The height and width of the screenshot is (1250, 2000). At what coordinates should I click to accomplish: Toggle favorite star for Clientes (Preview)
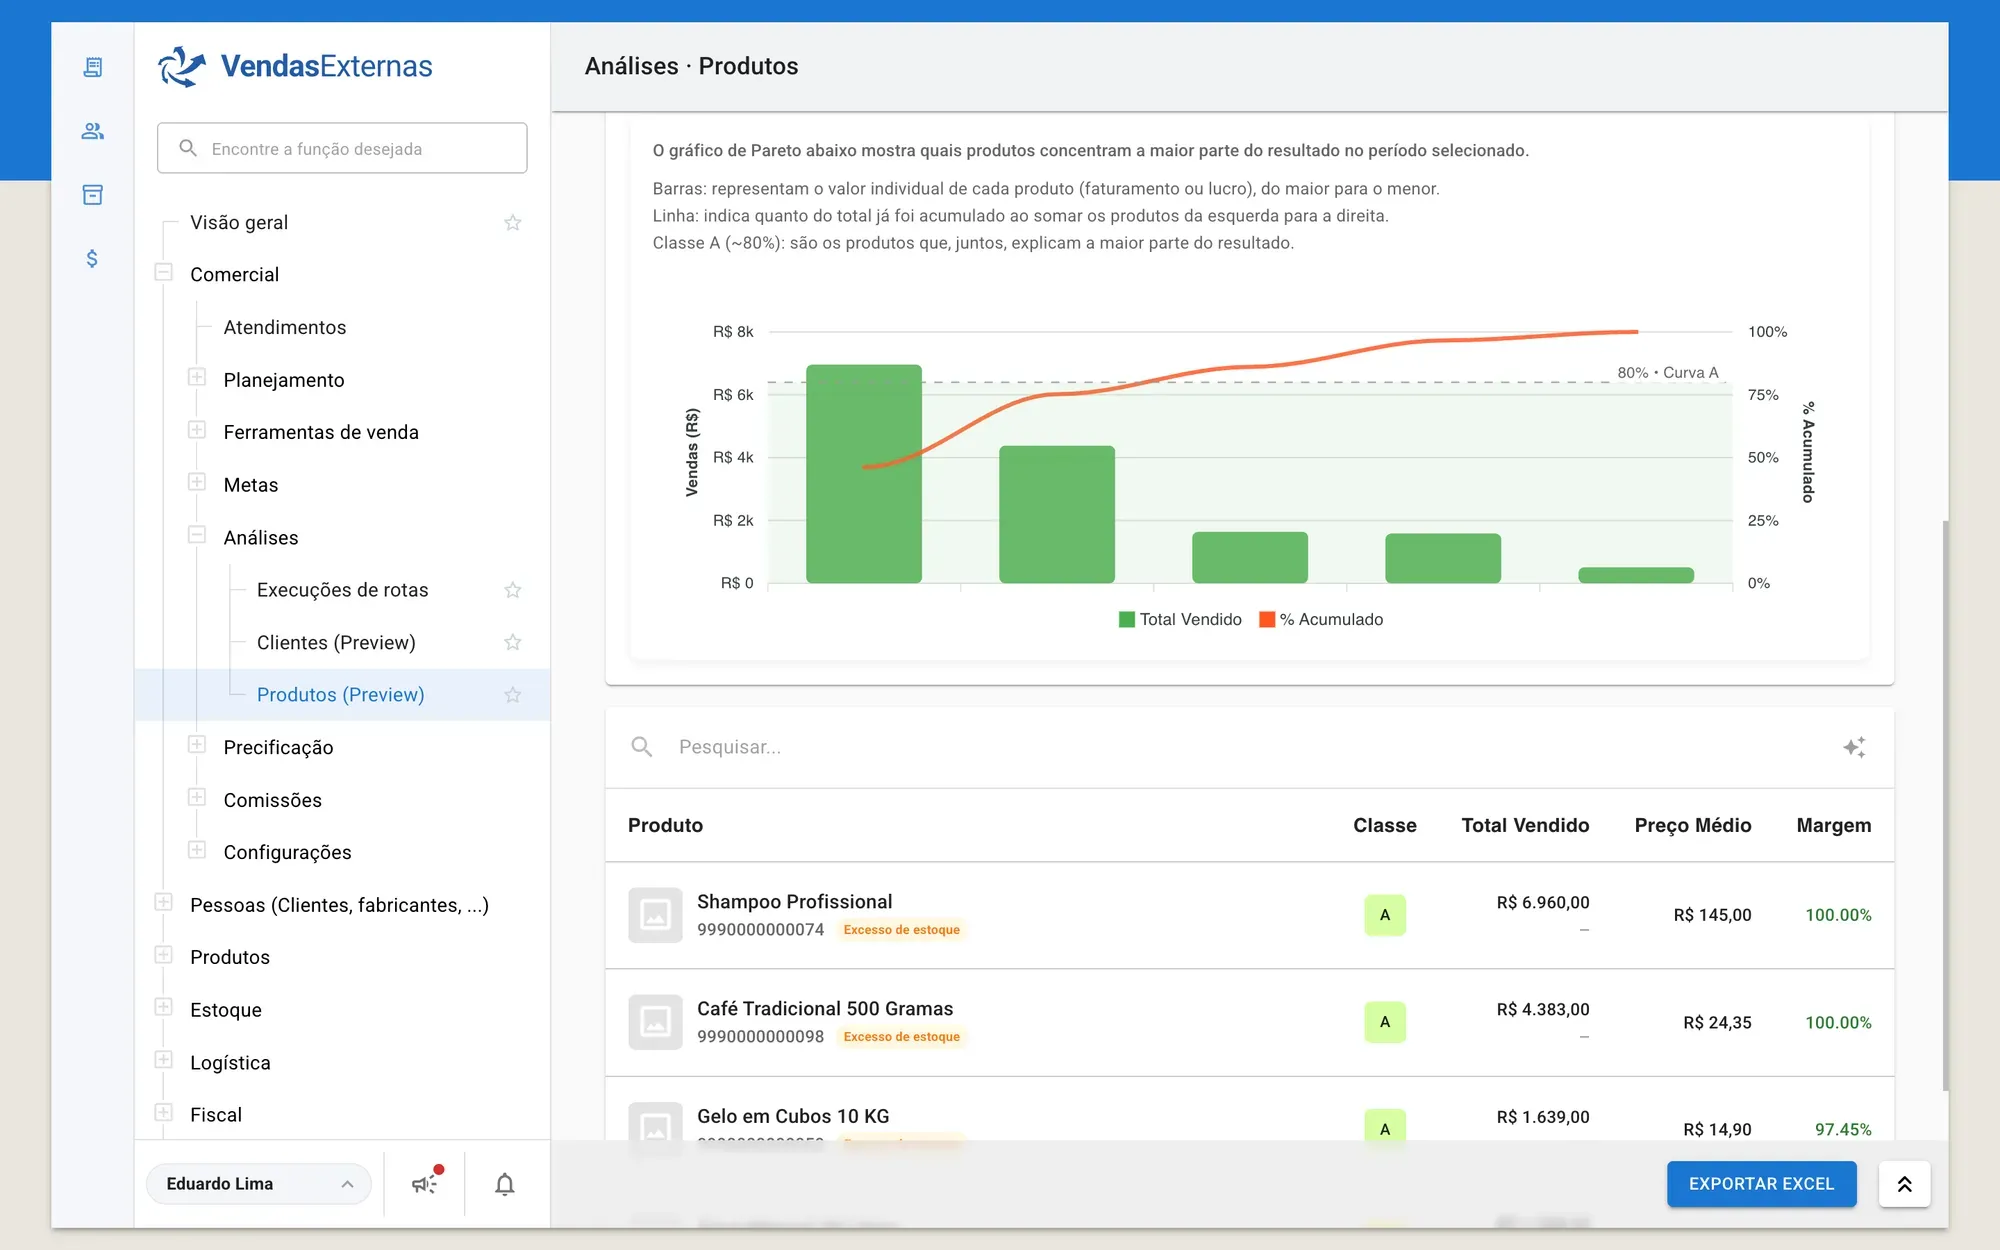pyautogui.click(x=513, y=642)
